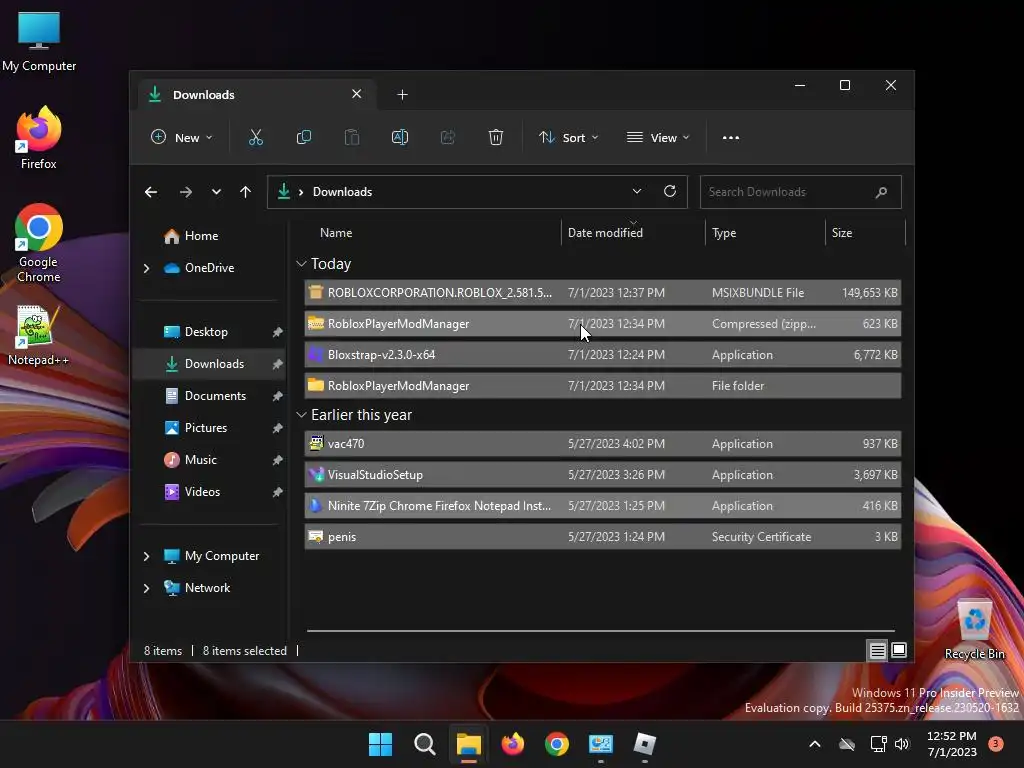Switch to details view layout icon
The image size is (1024, 768).
[877, 650]
